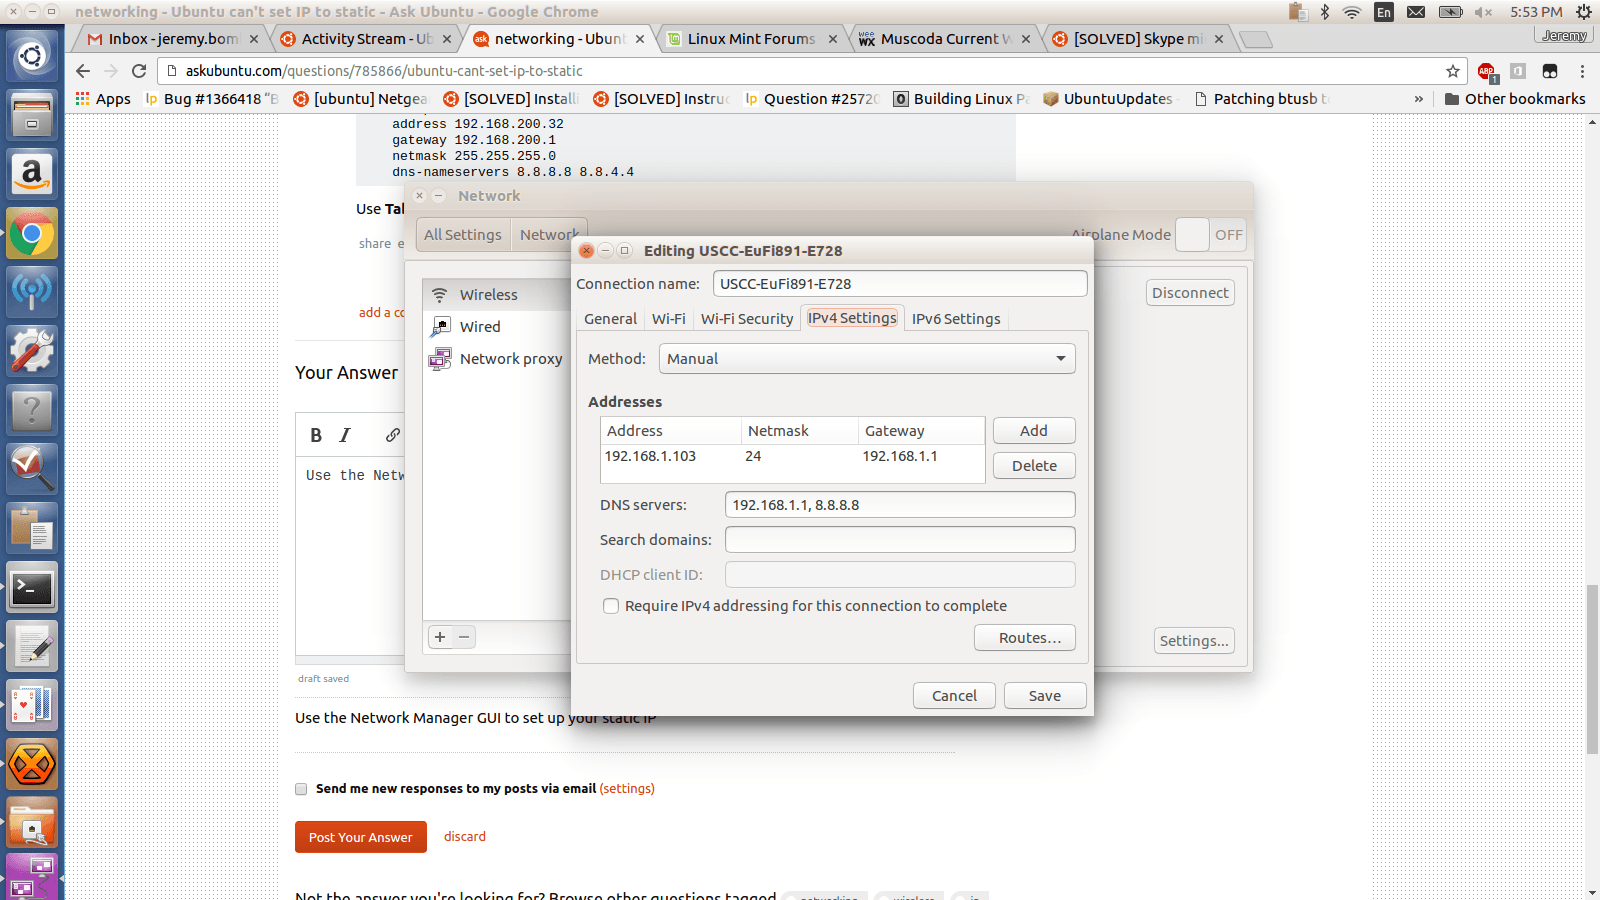Open the Other bookmarks folder
Image resolution: width=1600 pixels, height=900 pixels.
click(1514, 99)
